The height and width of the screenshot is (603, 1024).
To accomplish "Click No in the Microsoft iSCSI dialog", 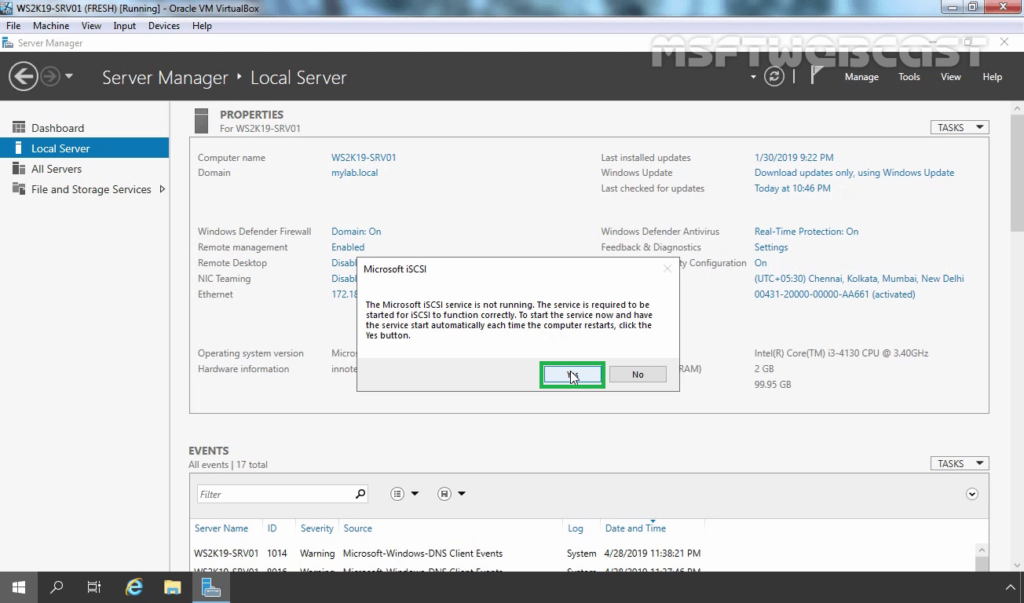I will tap(637, 374).
